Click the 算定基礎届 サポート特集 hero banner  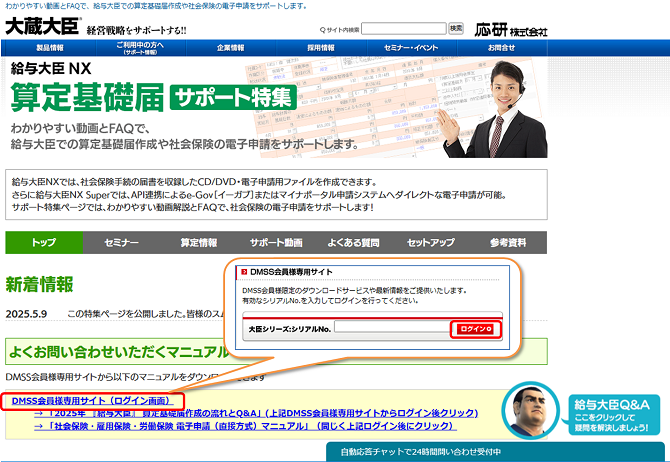(x=276, y=108)
